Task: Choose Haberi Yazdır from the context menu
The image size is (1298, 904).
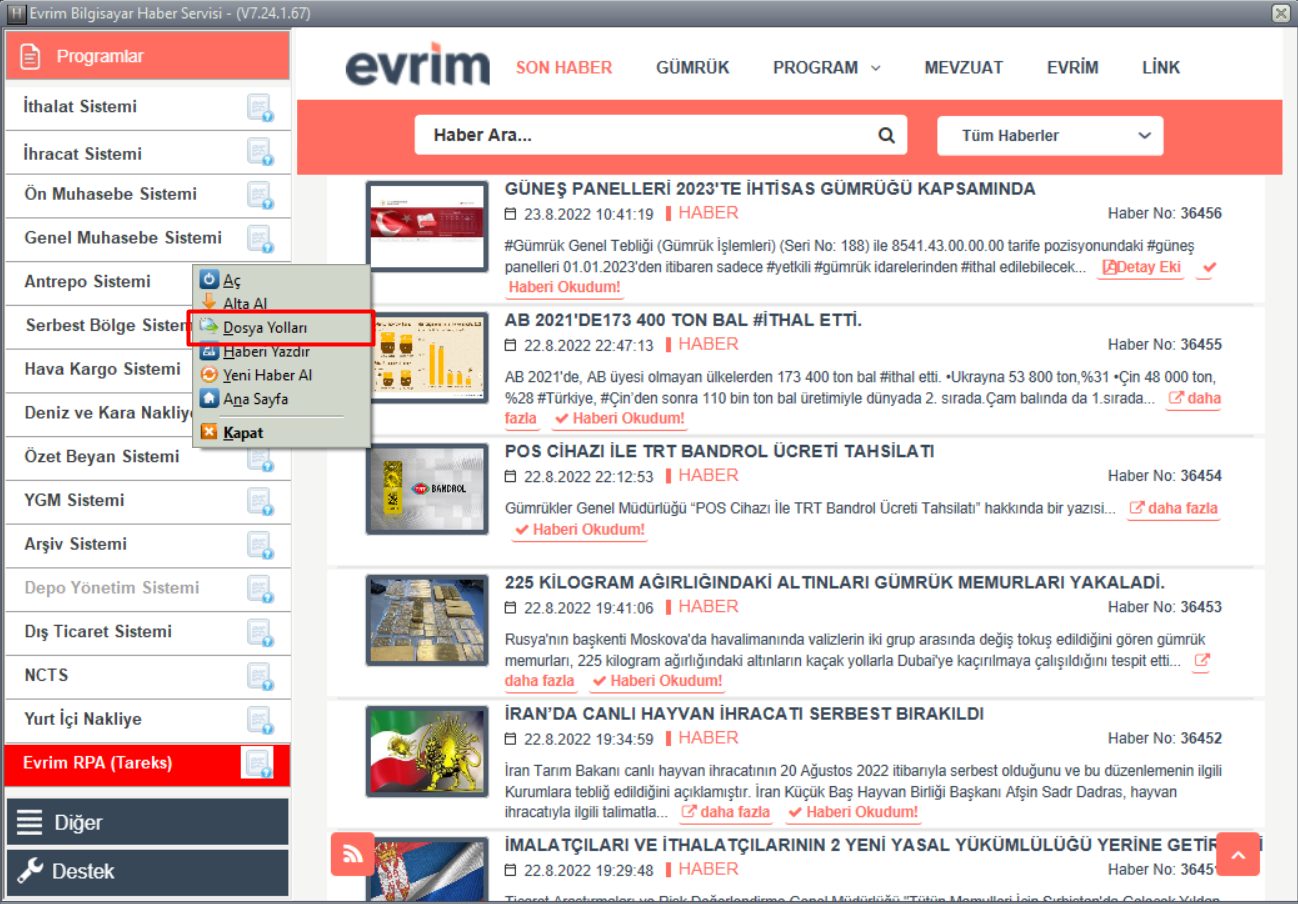Action: pos(280,351)
